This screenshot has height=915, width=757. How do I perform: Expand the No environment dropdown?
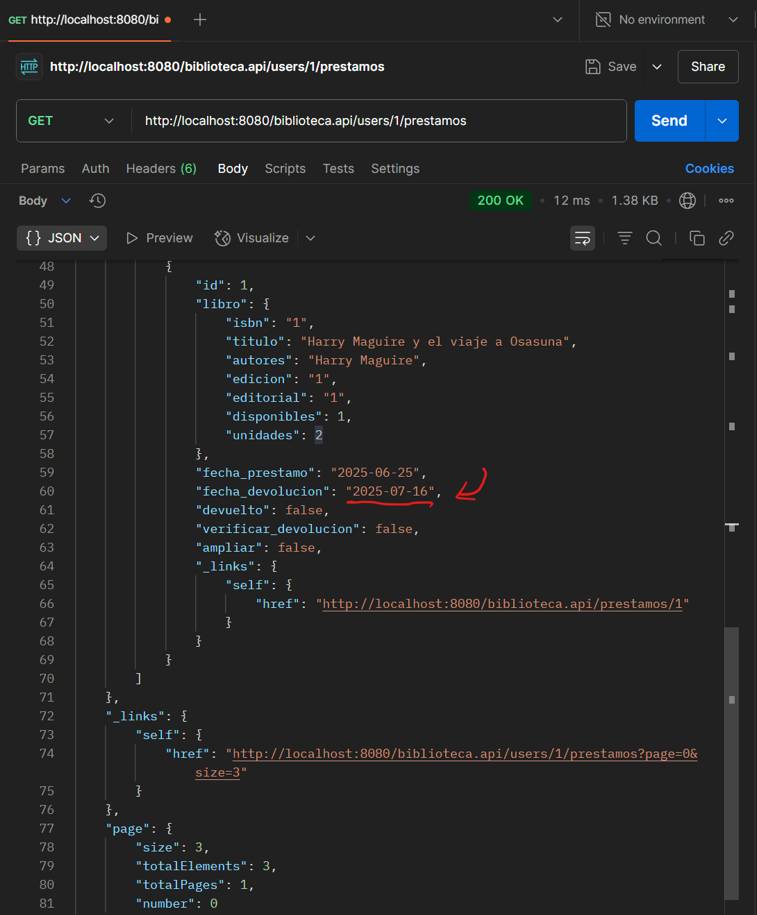733,20
